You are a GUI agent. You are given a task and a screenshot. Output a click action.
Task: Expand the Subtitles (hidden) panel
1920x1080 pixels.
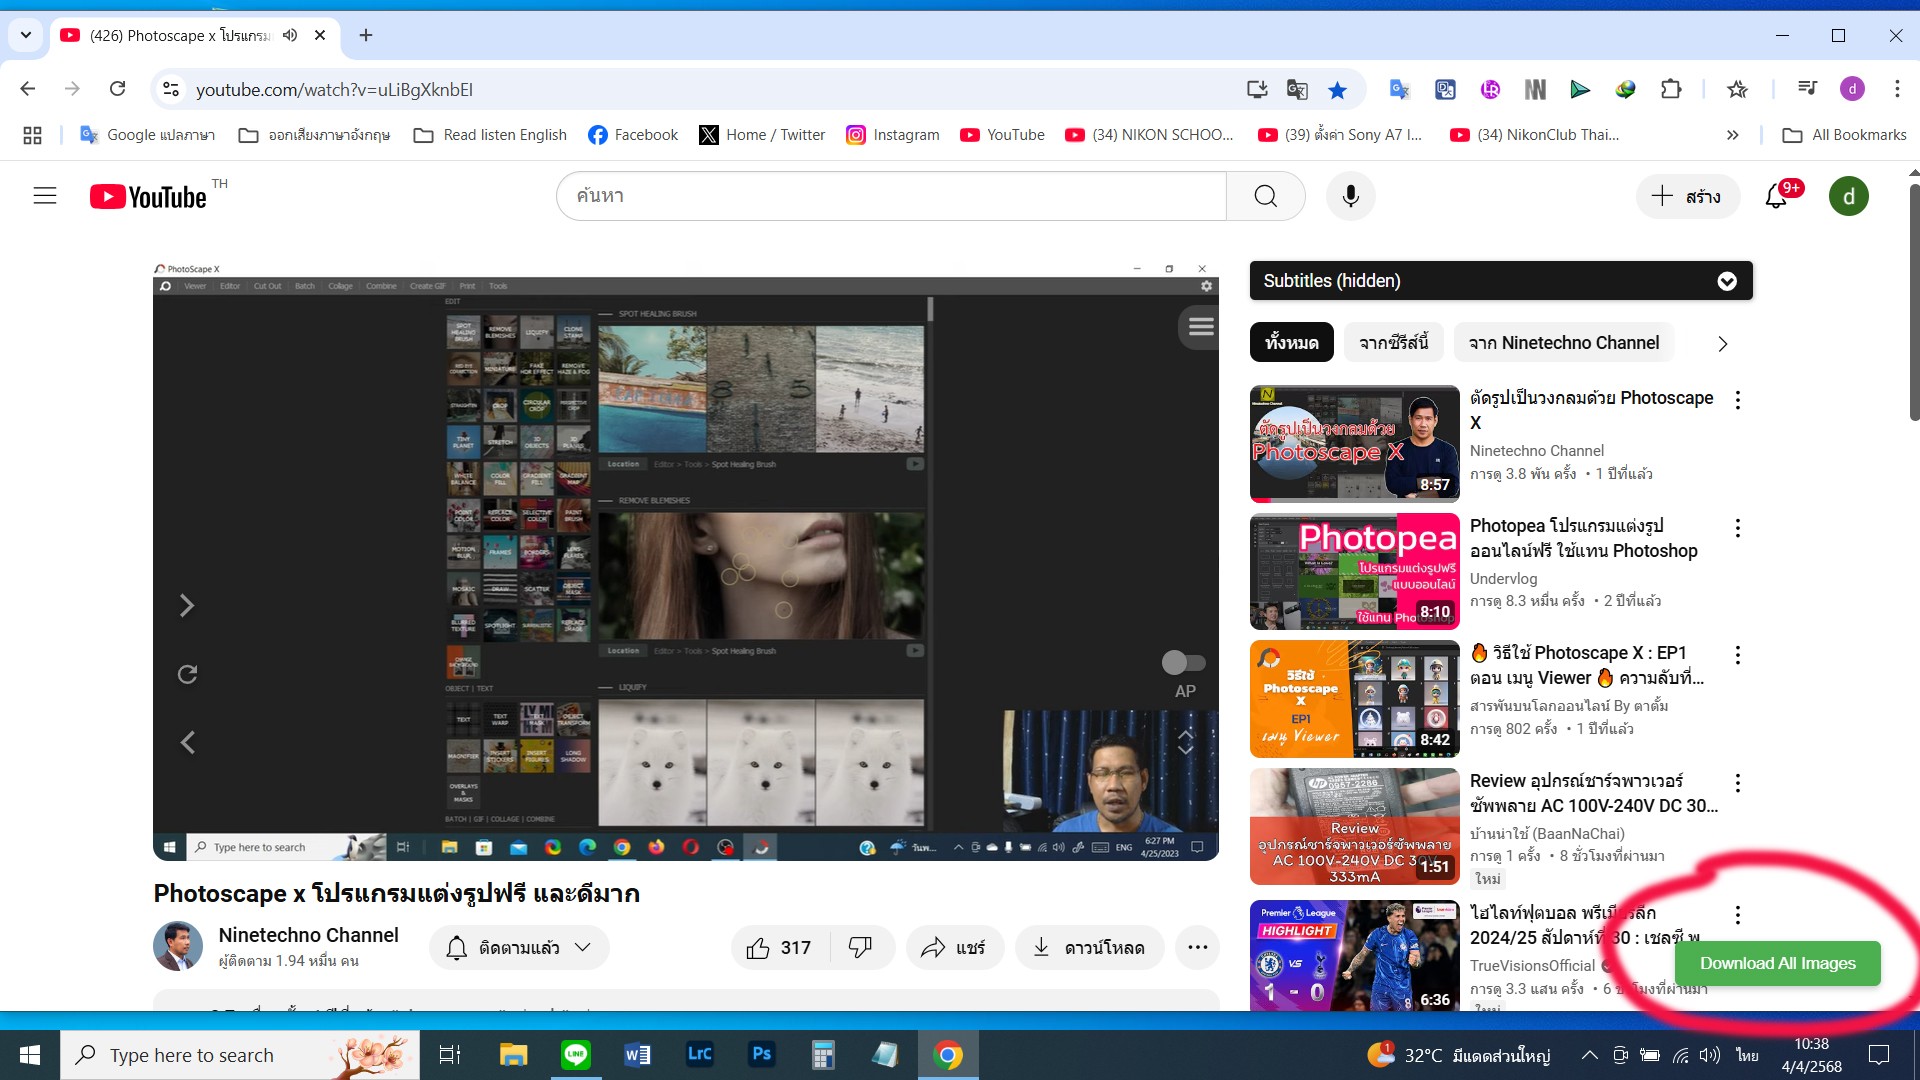(x=1500, y=281)
